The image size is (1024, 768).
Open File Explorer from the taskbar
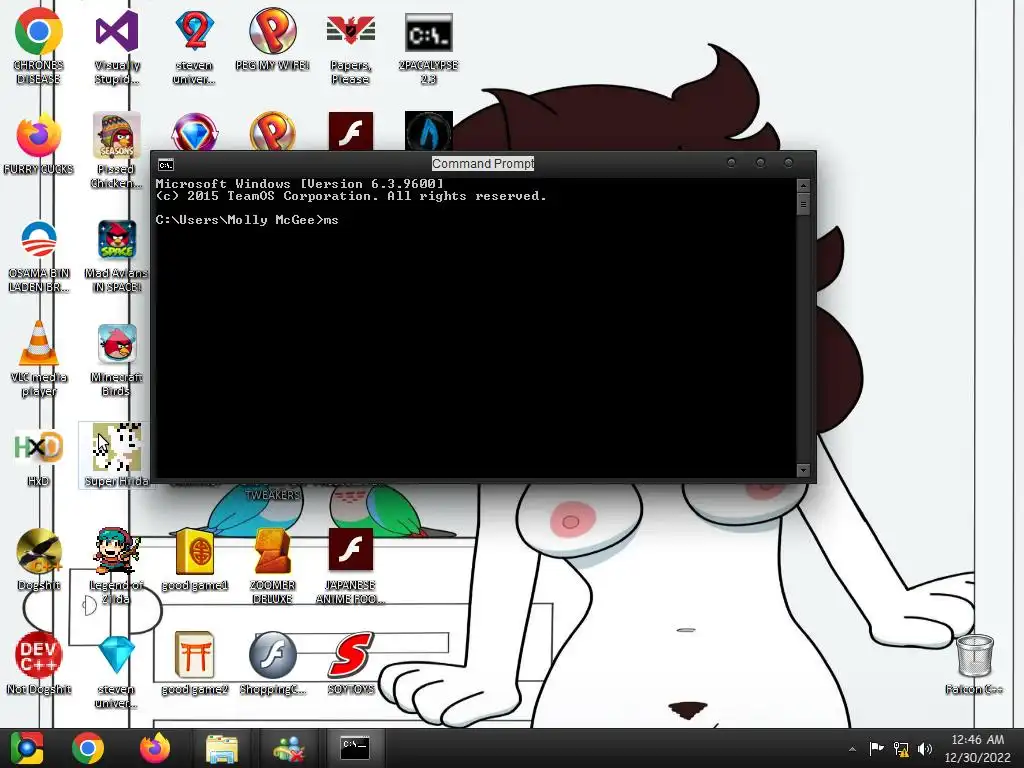tap(222, 748)
